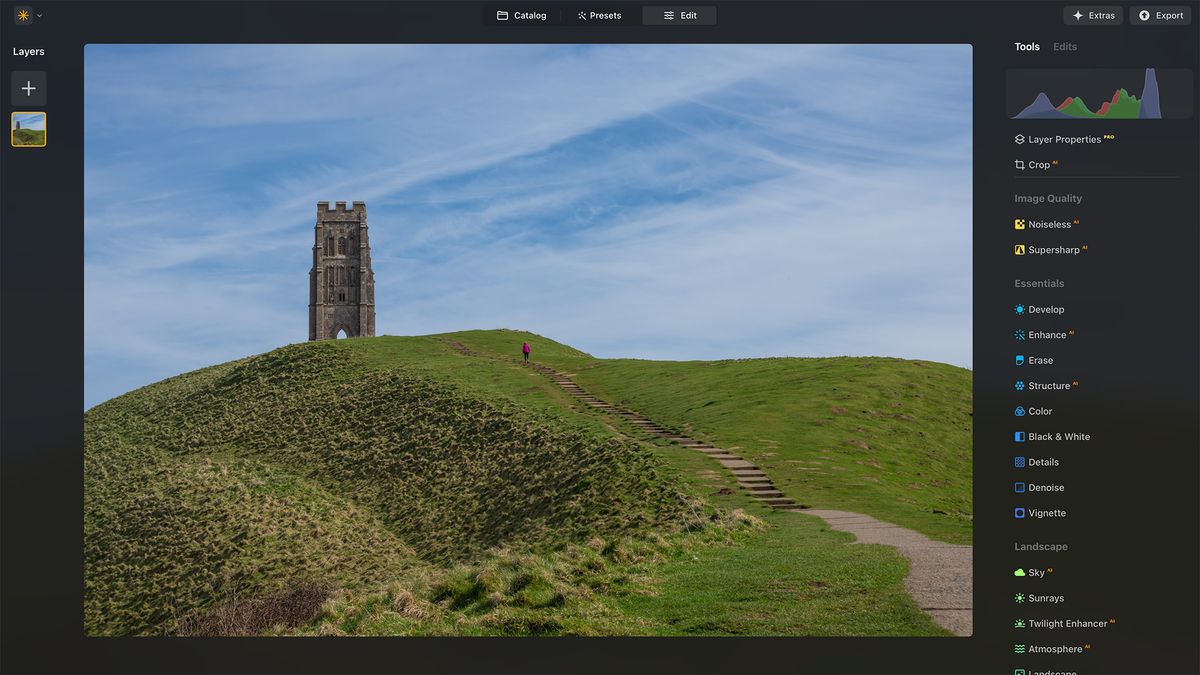1200x675 pixels.
Task: Open the Extras menu button
Action: (x=1093, y=15)
